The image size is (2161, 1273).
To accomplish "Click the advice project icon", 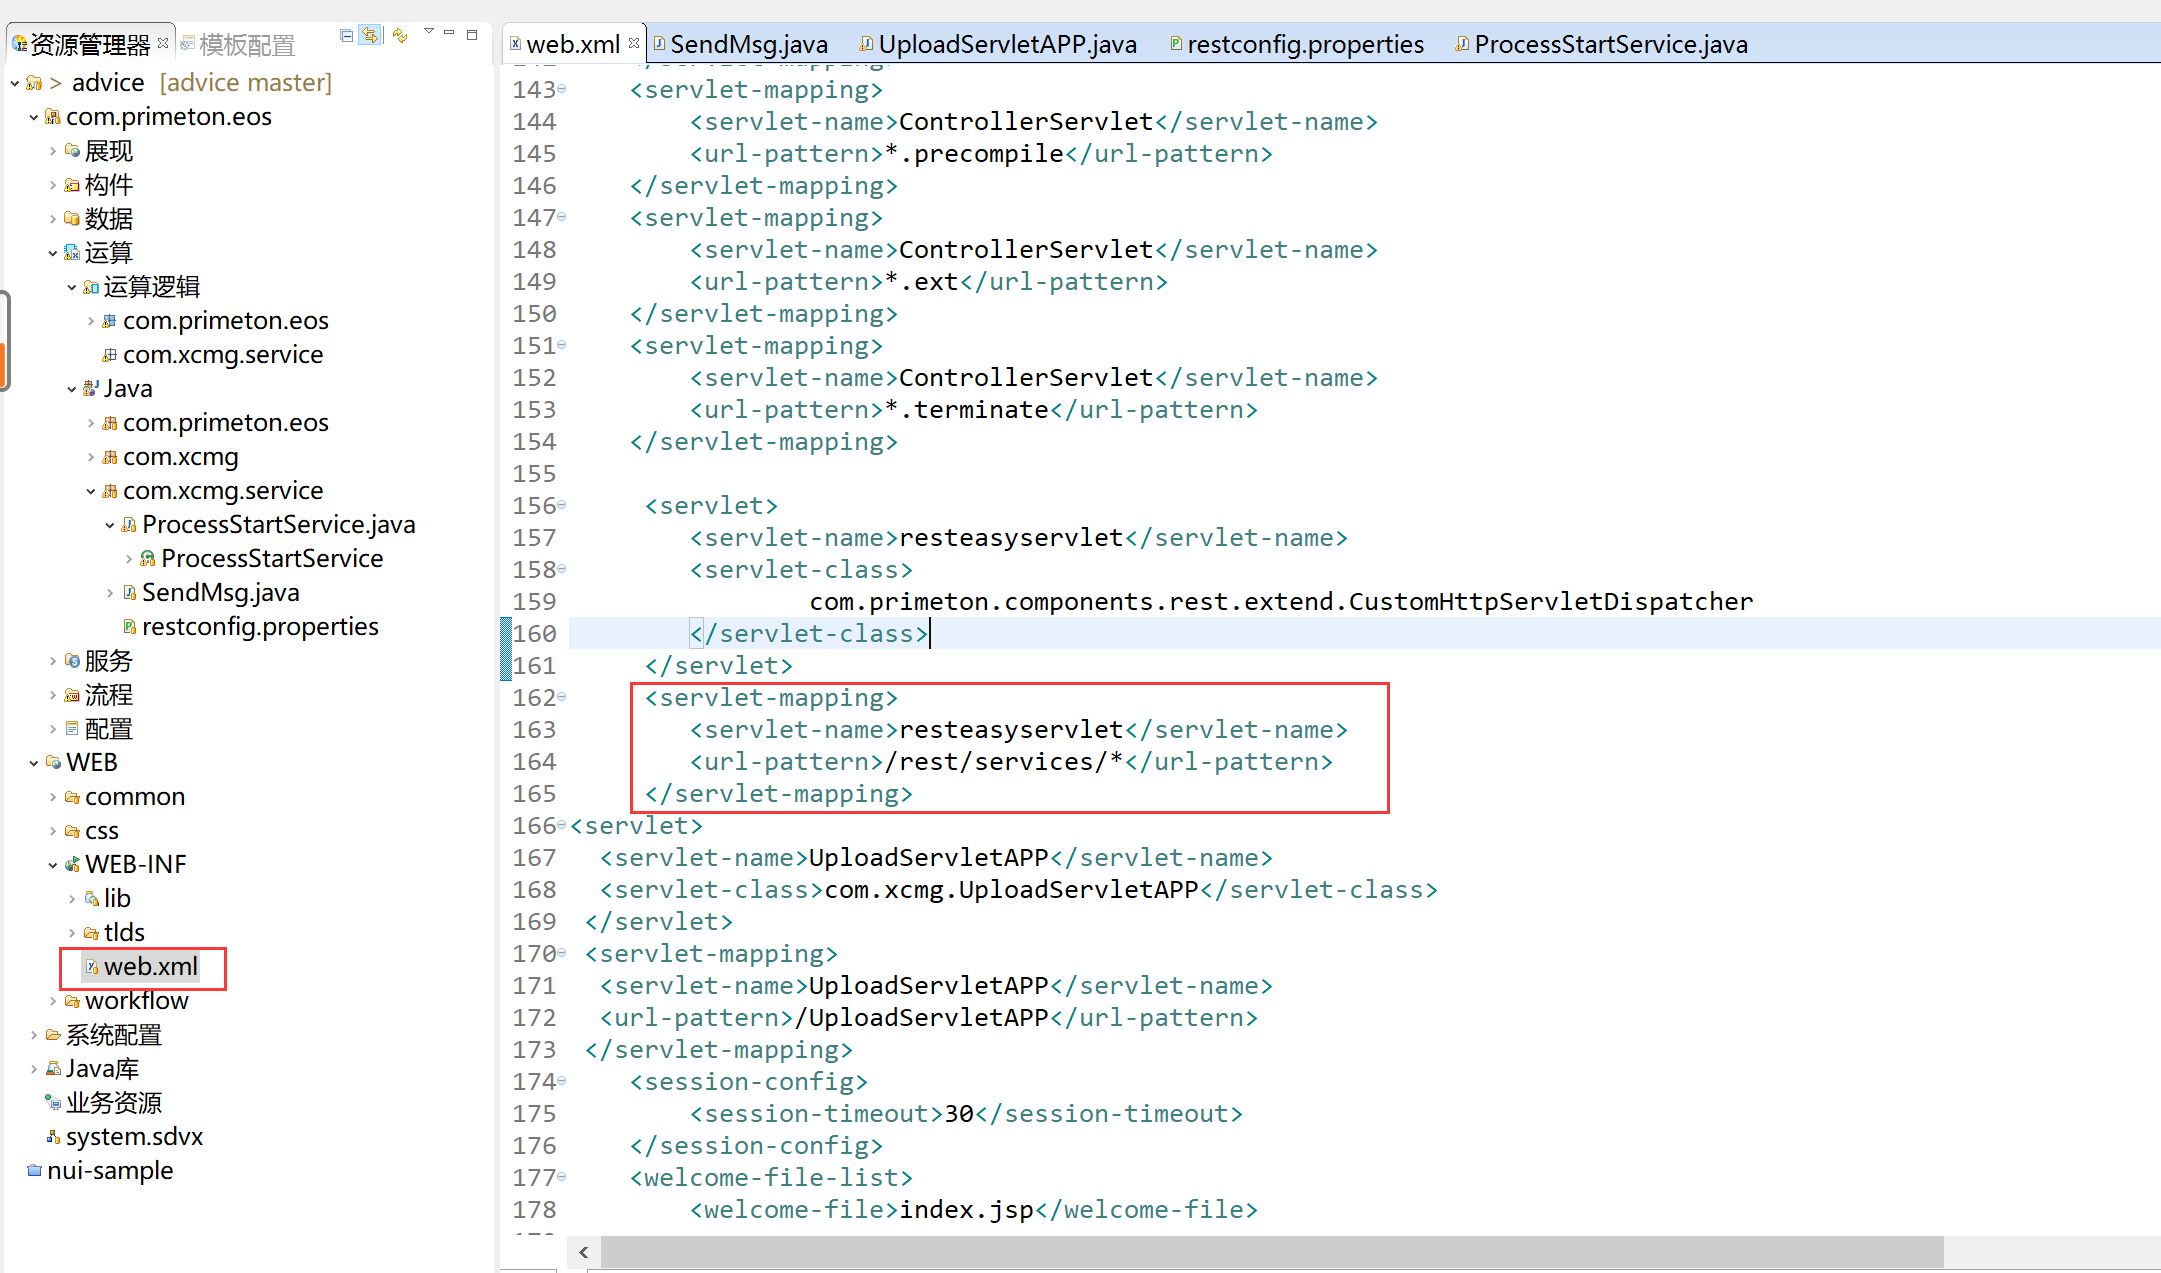I will [x=34, y=83].
